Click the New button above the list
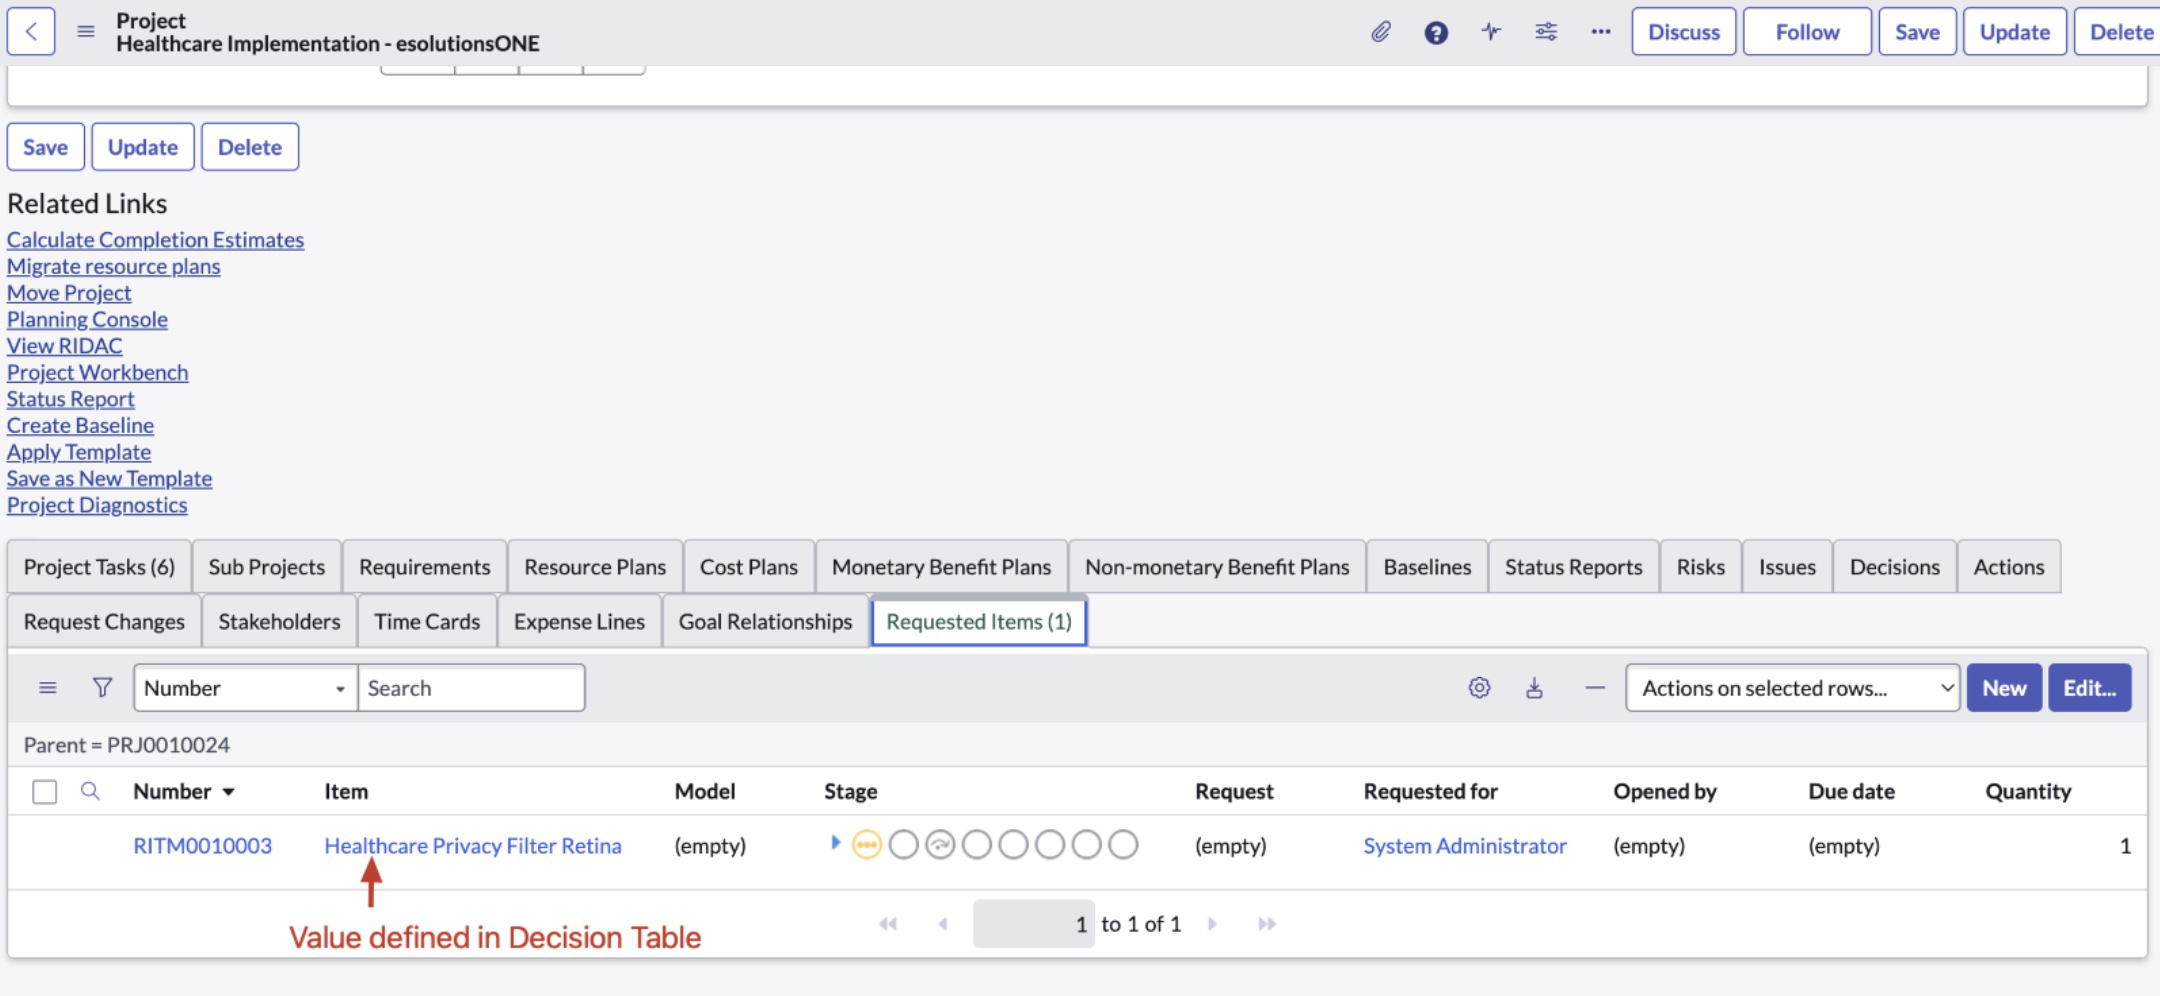 2004,687
